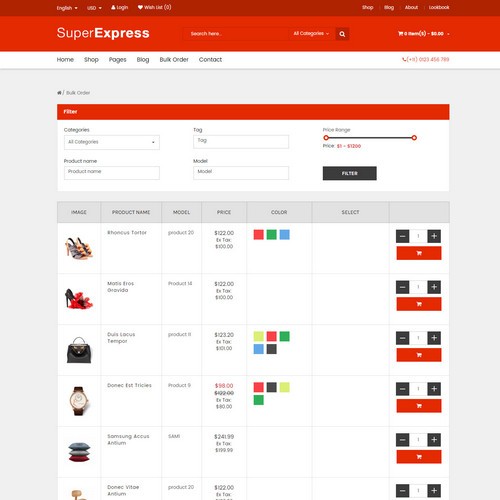
Task: Click the dark FILTER button
Action: click(350, 173)
